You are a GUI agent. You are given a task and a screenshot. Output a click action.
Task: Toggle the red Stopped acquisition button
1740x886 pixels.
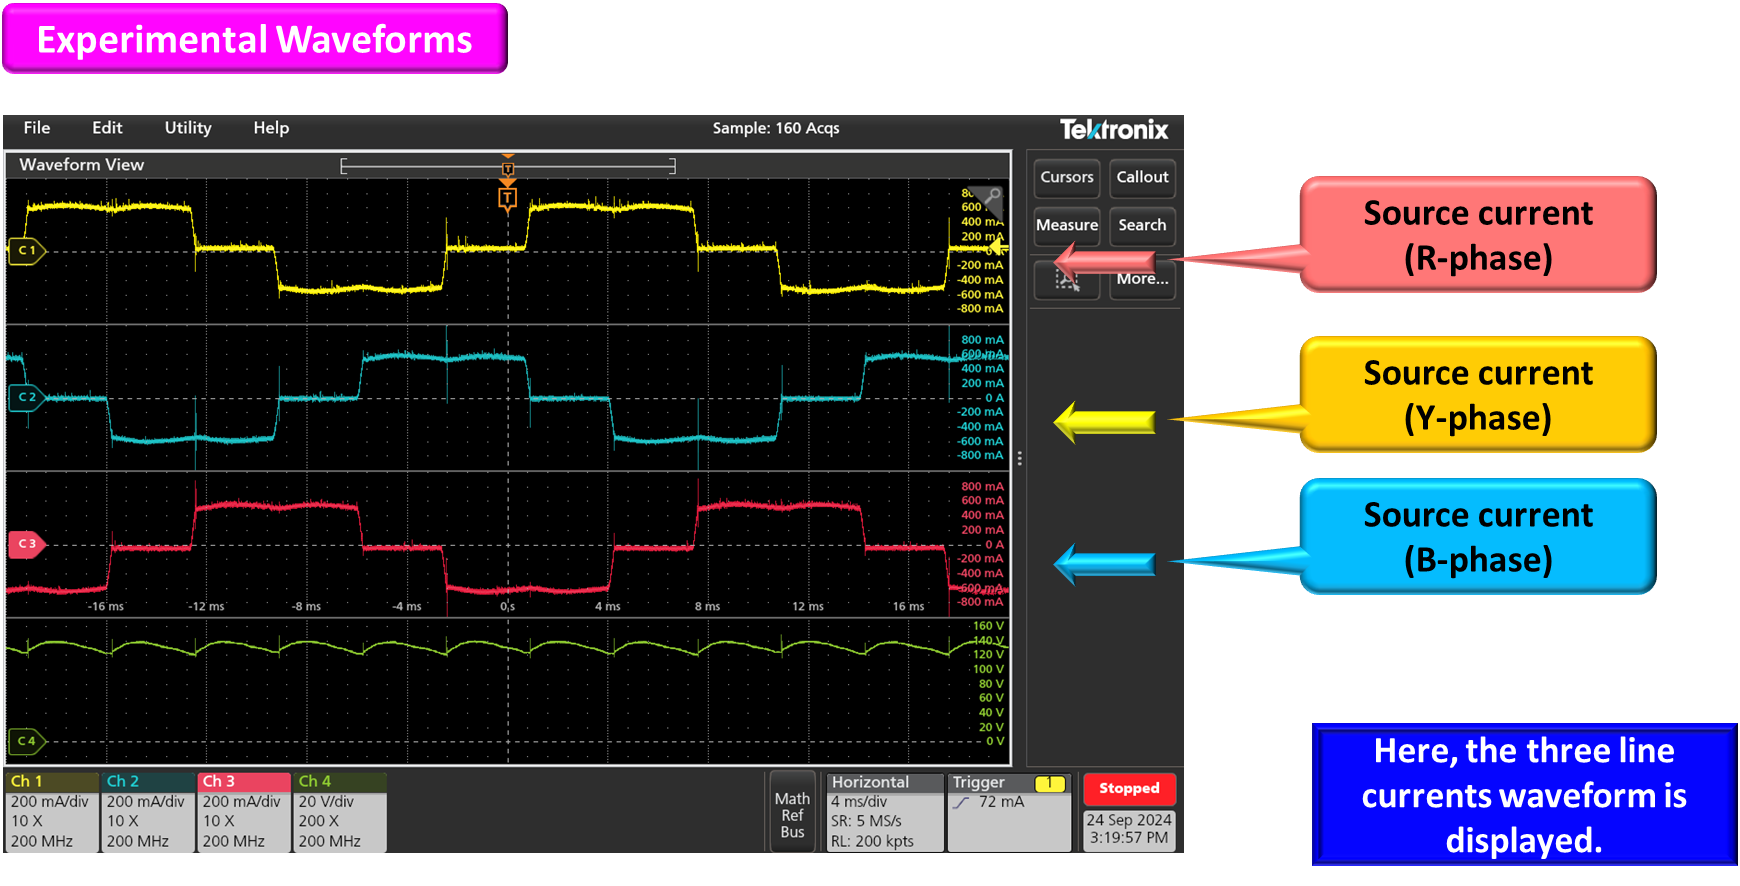click(x=1129, y=788)
